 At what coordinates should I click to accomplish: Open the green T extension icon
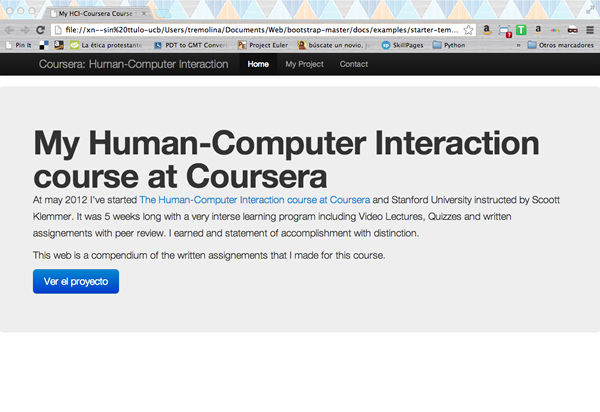click(x=521, y=30)
